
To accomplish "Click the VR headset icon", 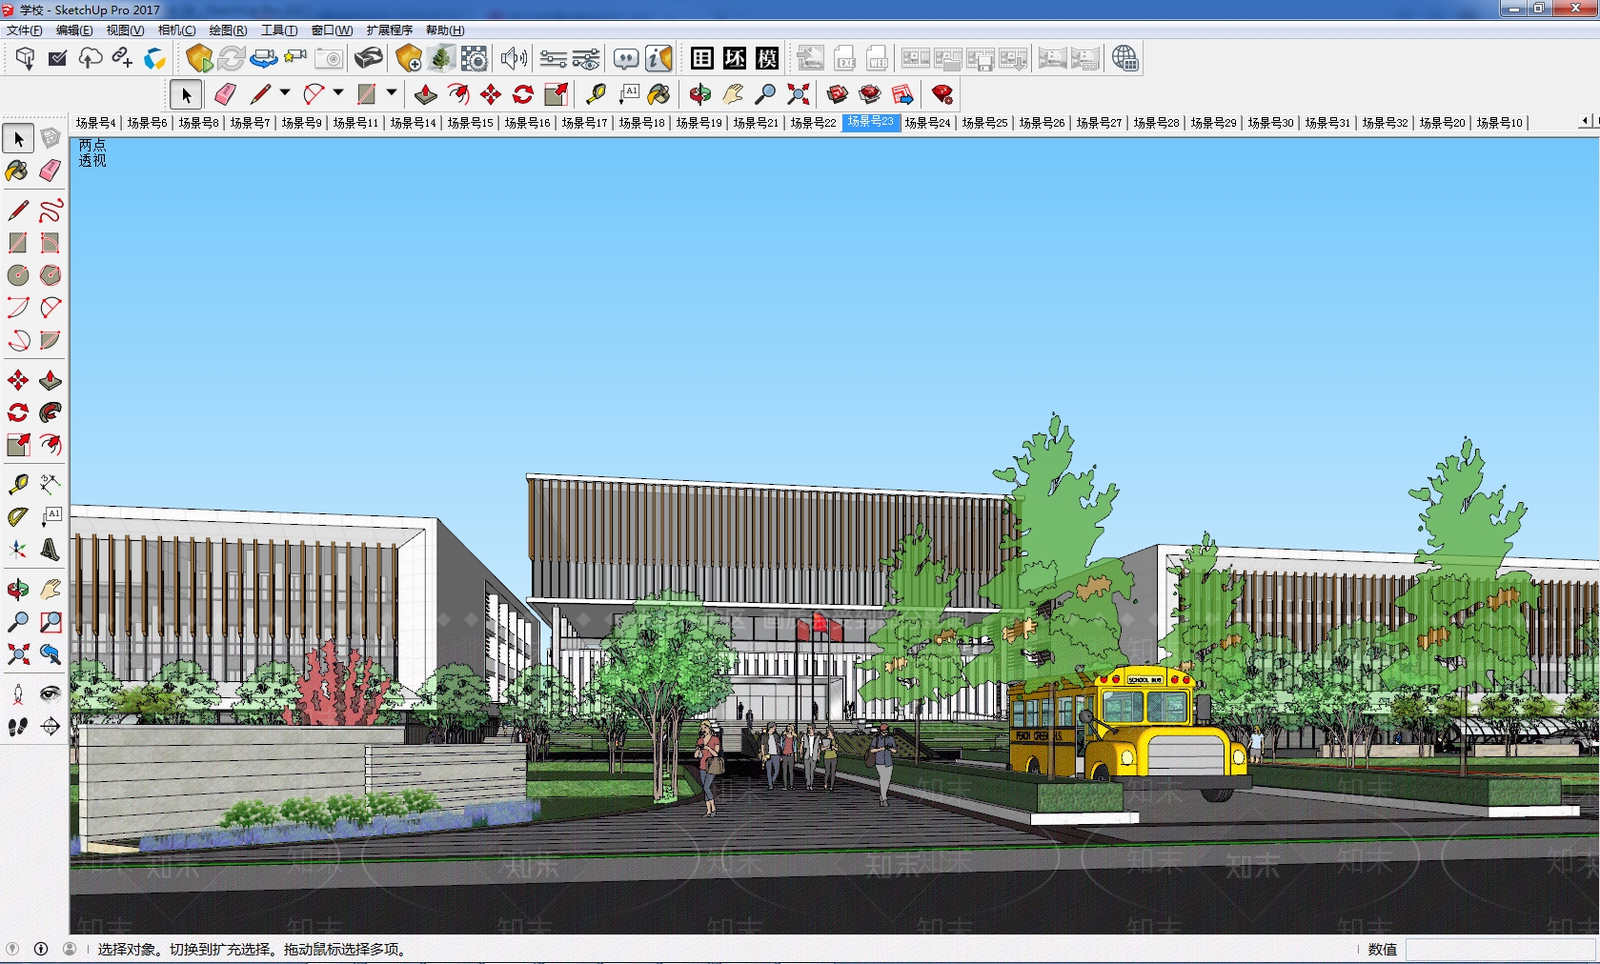I will point(369,59).
